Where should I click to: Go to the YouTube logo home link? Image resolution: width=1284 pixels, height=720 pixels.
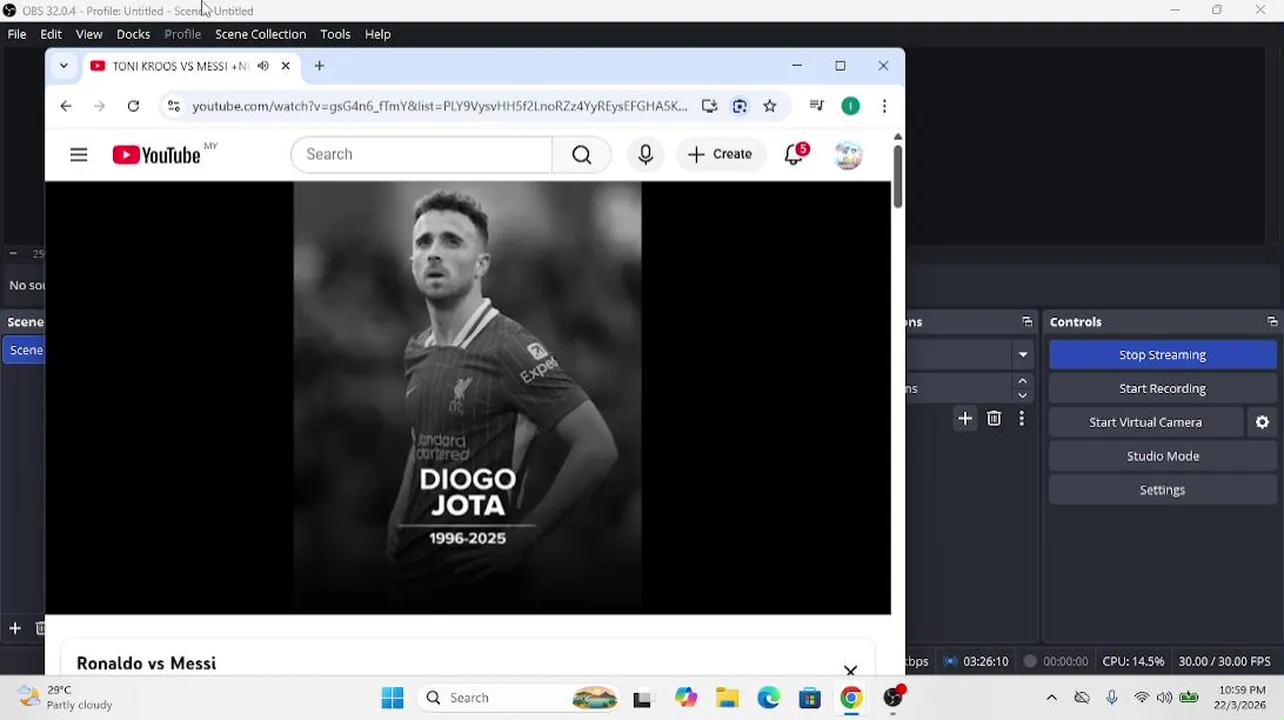[x=157, y=155]
